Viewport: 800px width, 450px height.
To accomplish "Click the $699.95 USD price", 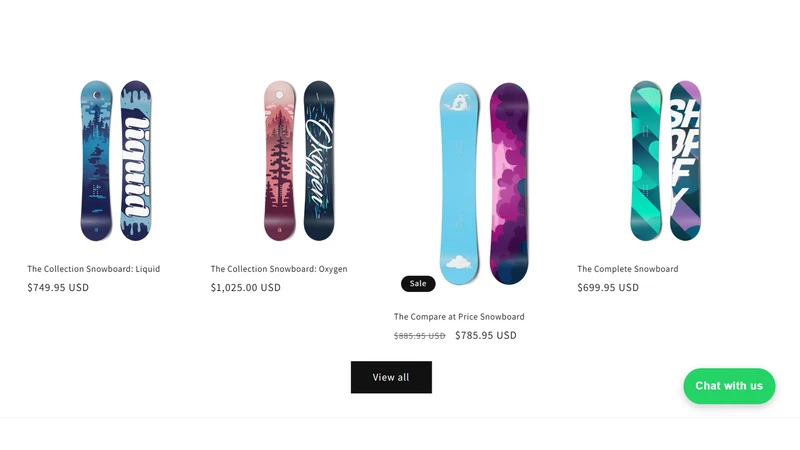I will tap(608, 287).
